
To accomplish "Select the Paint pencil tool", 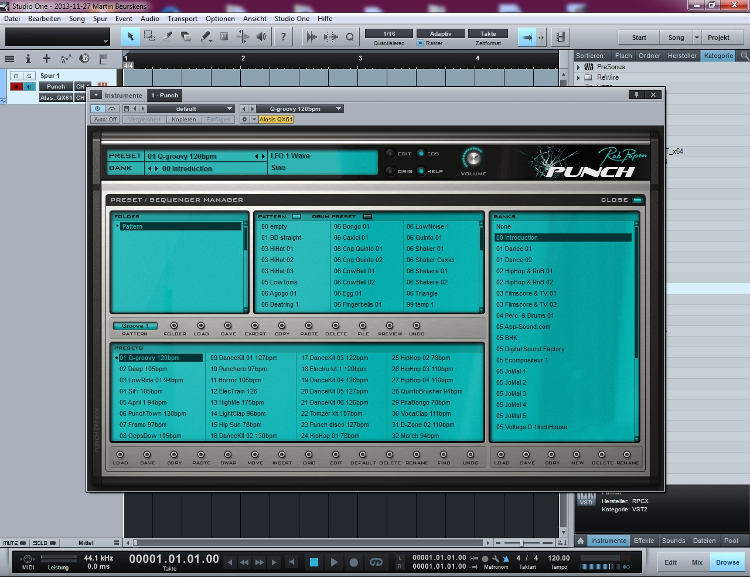I will (206, 37).
